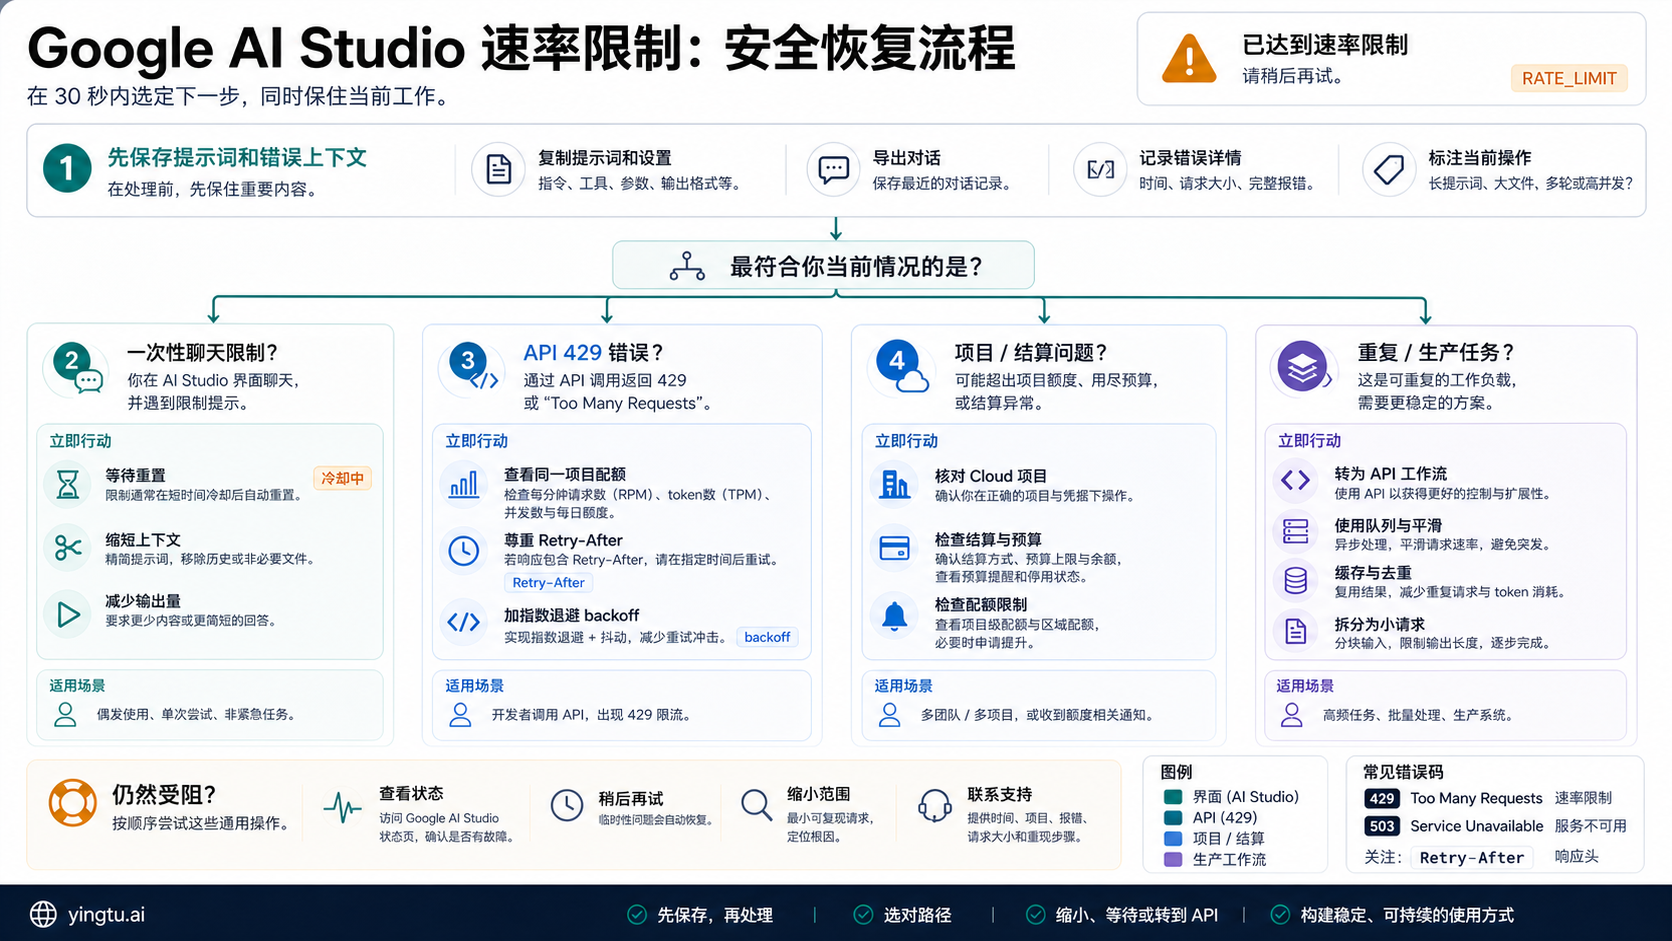Click the branch icon in 最符合你当前情况的是
The width and height of the screenshot is (1672, 941).
pos(687,266)
